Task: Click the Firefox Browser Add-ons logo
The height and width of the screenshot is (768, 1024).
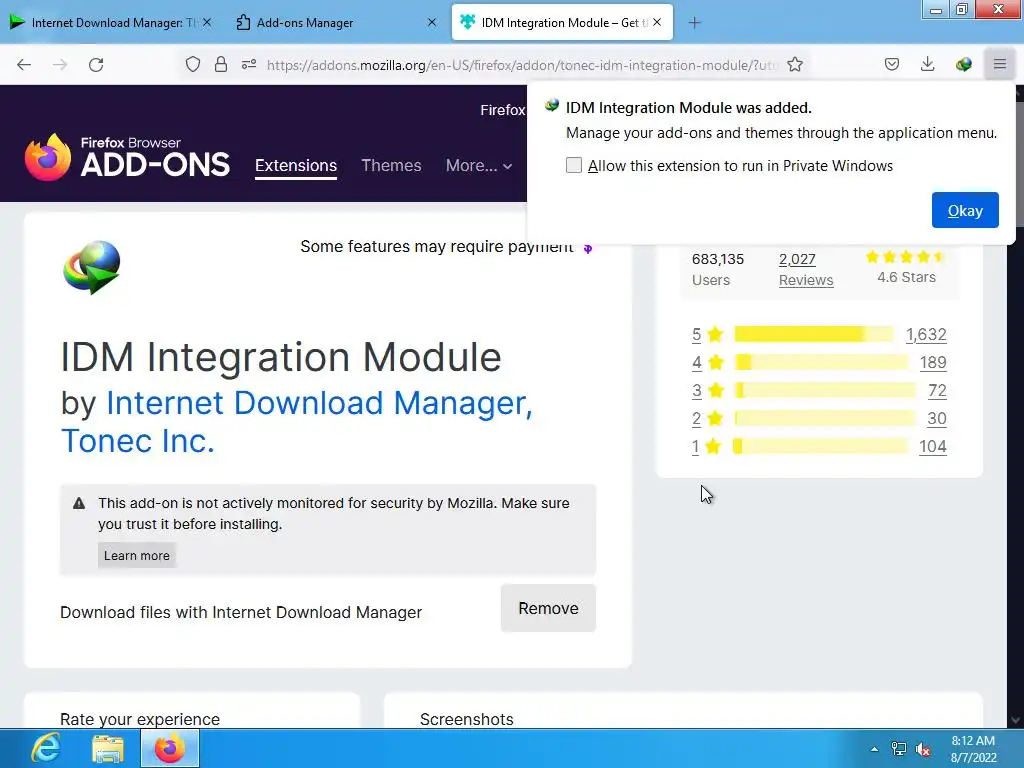Action: [127, 157]
